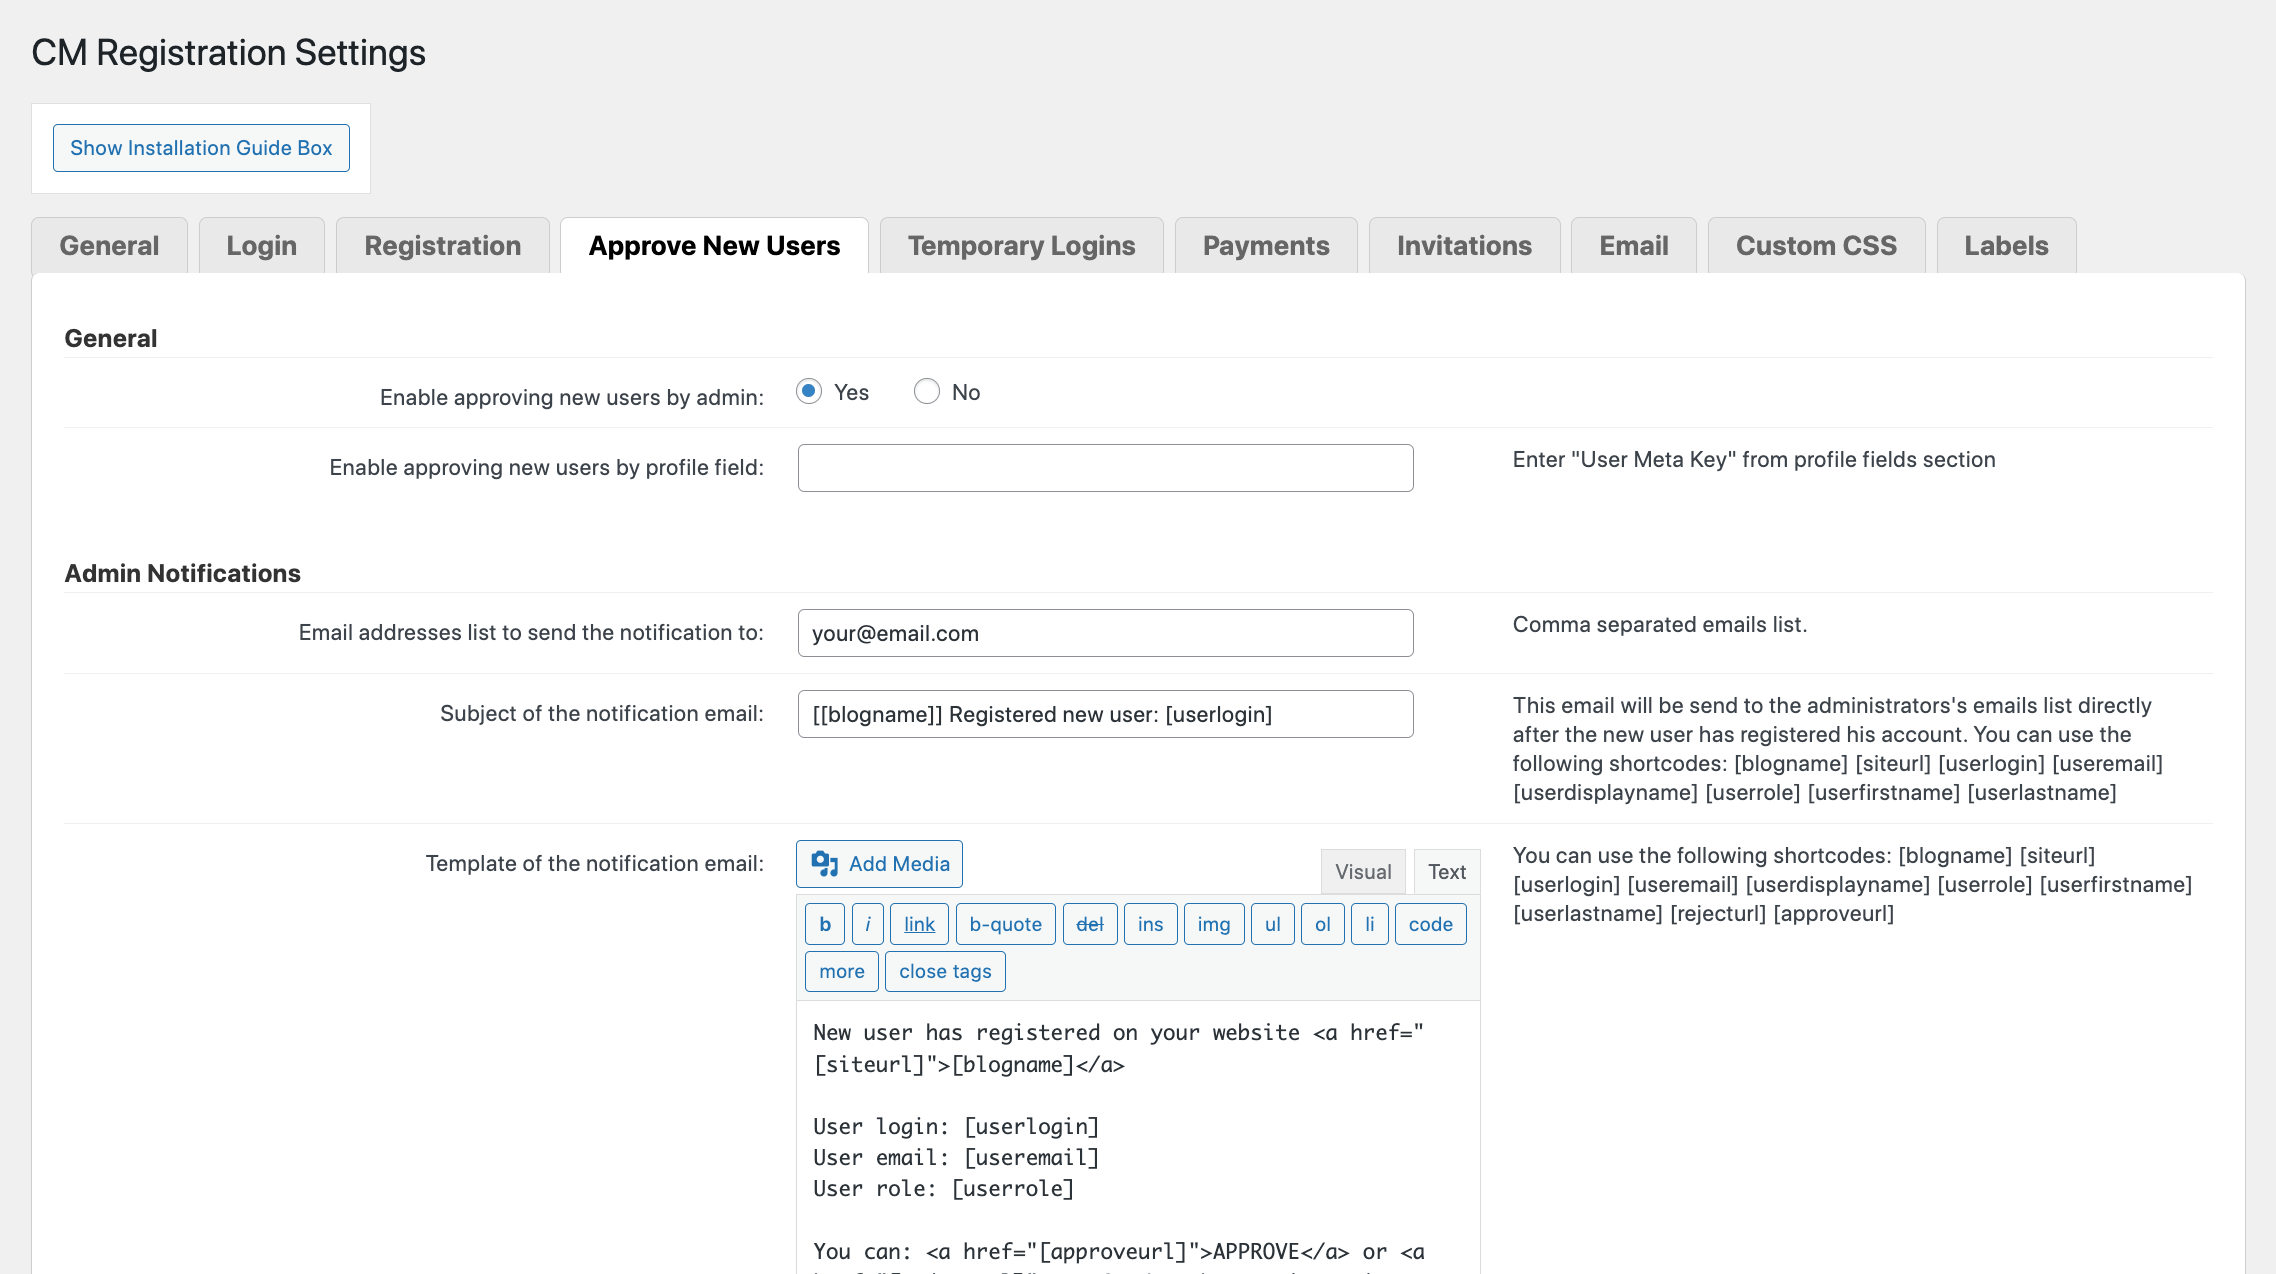The height and width of the screenshot is (1274, 2276).
Task: Click inside the email template text area
Action: [x=1138, y=1137]
